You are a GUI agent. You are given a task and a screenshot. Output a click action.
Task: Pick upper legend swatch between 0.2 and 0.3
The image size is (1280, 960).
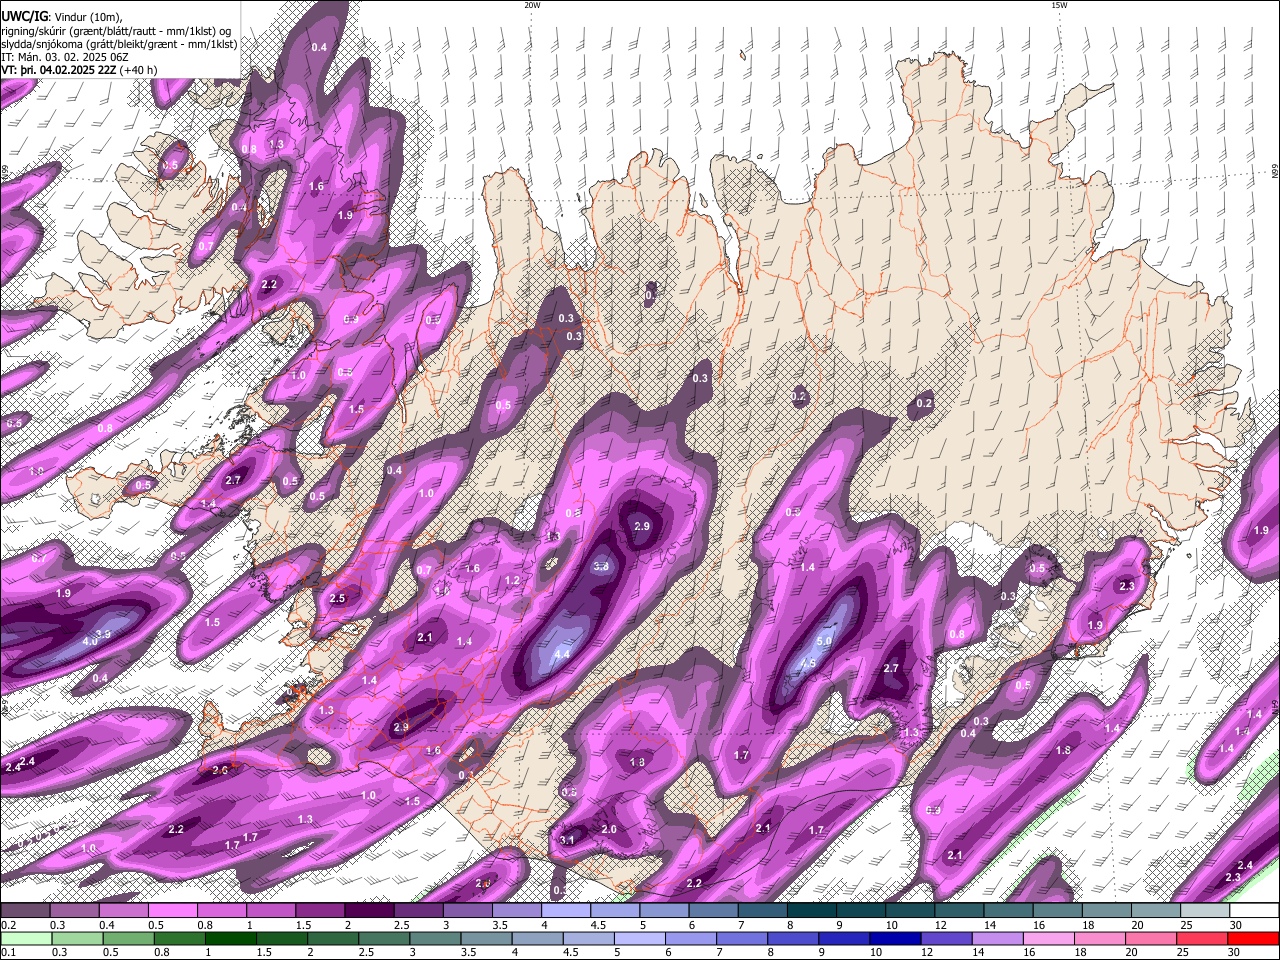coord(26,910)
